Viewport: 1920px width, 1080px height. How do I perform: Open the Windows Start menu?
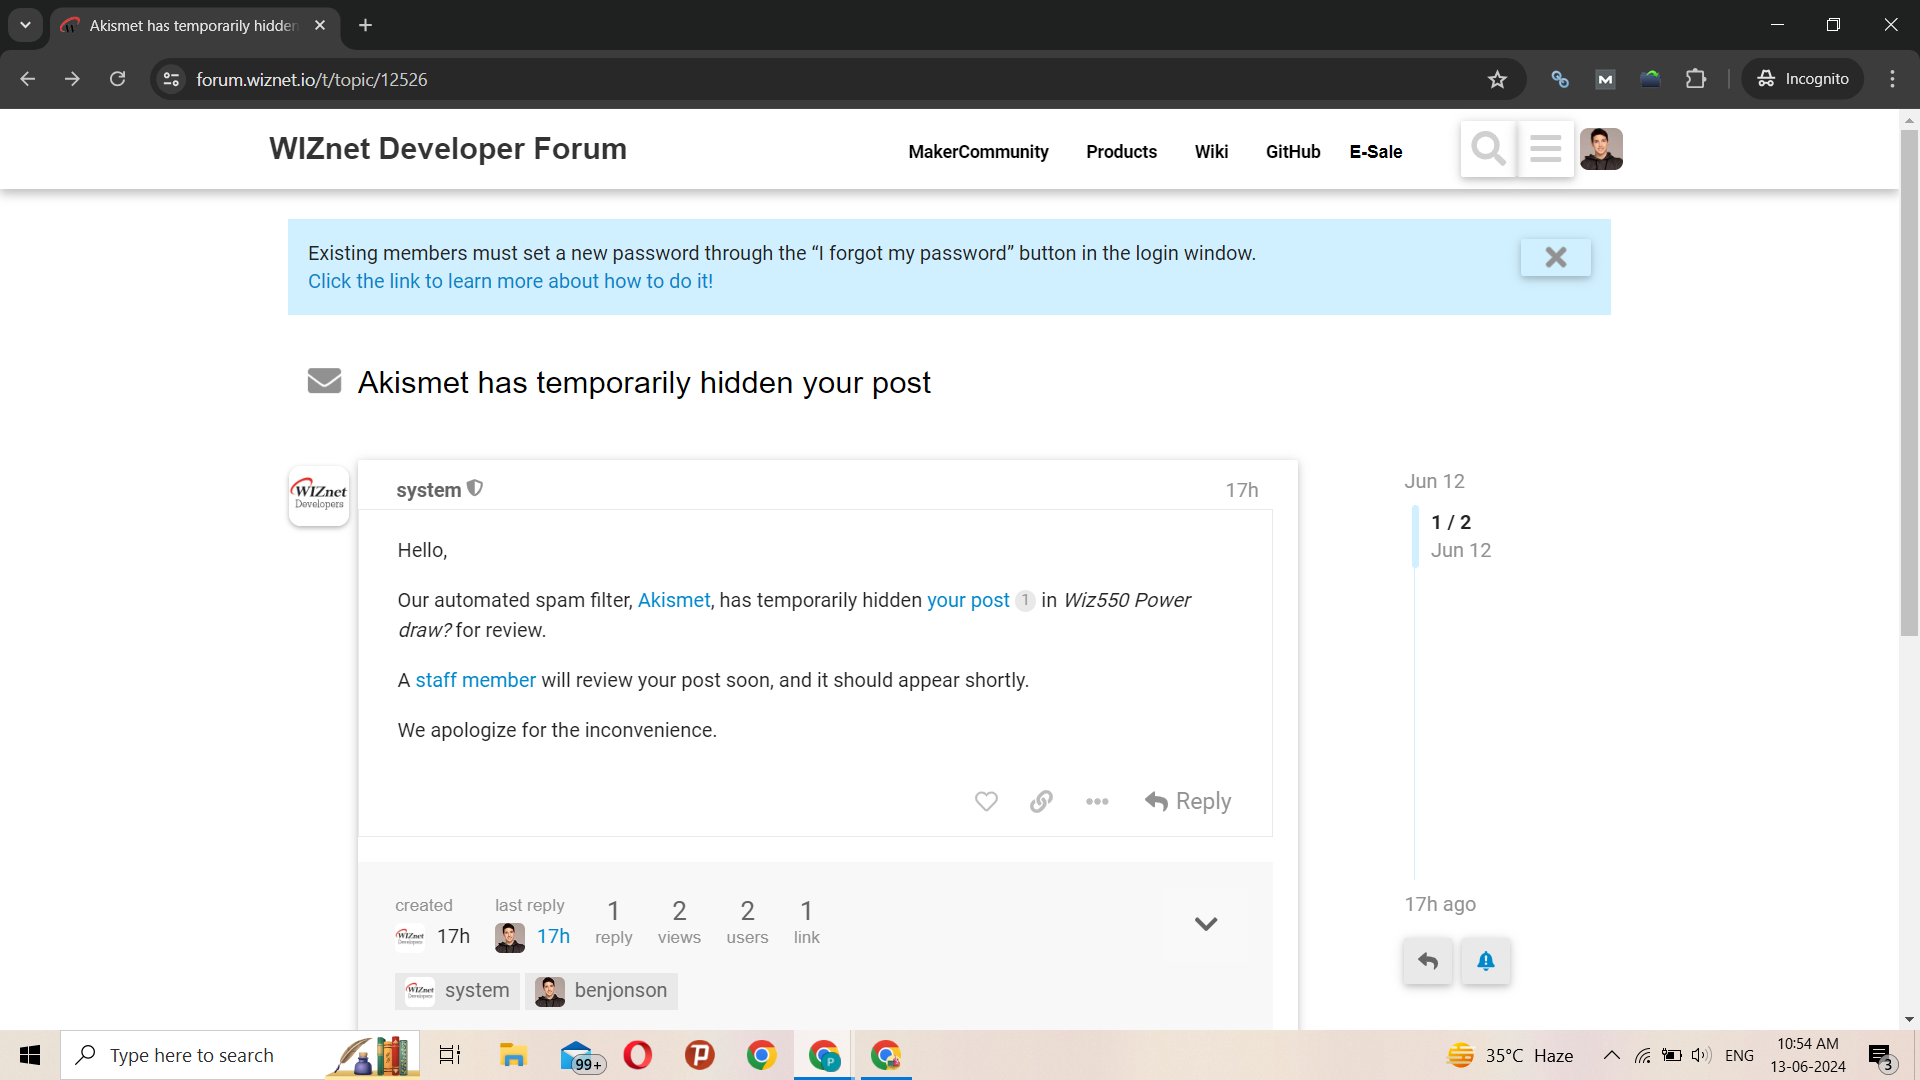[30, 1055]
